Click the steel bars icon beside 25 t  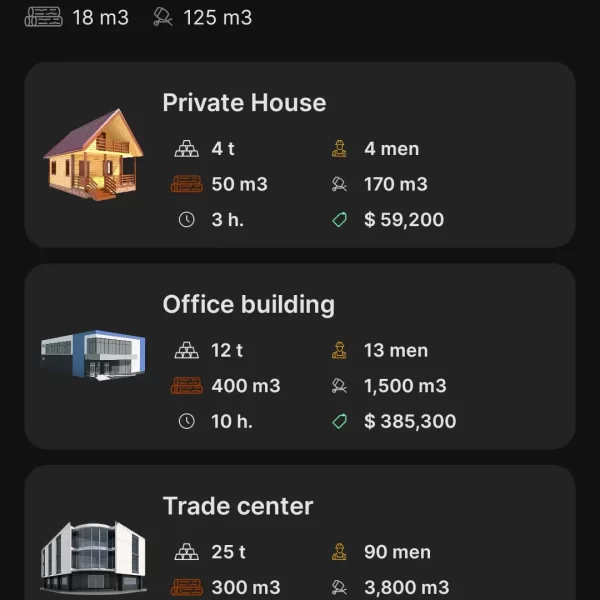[186, 552]
